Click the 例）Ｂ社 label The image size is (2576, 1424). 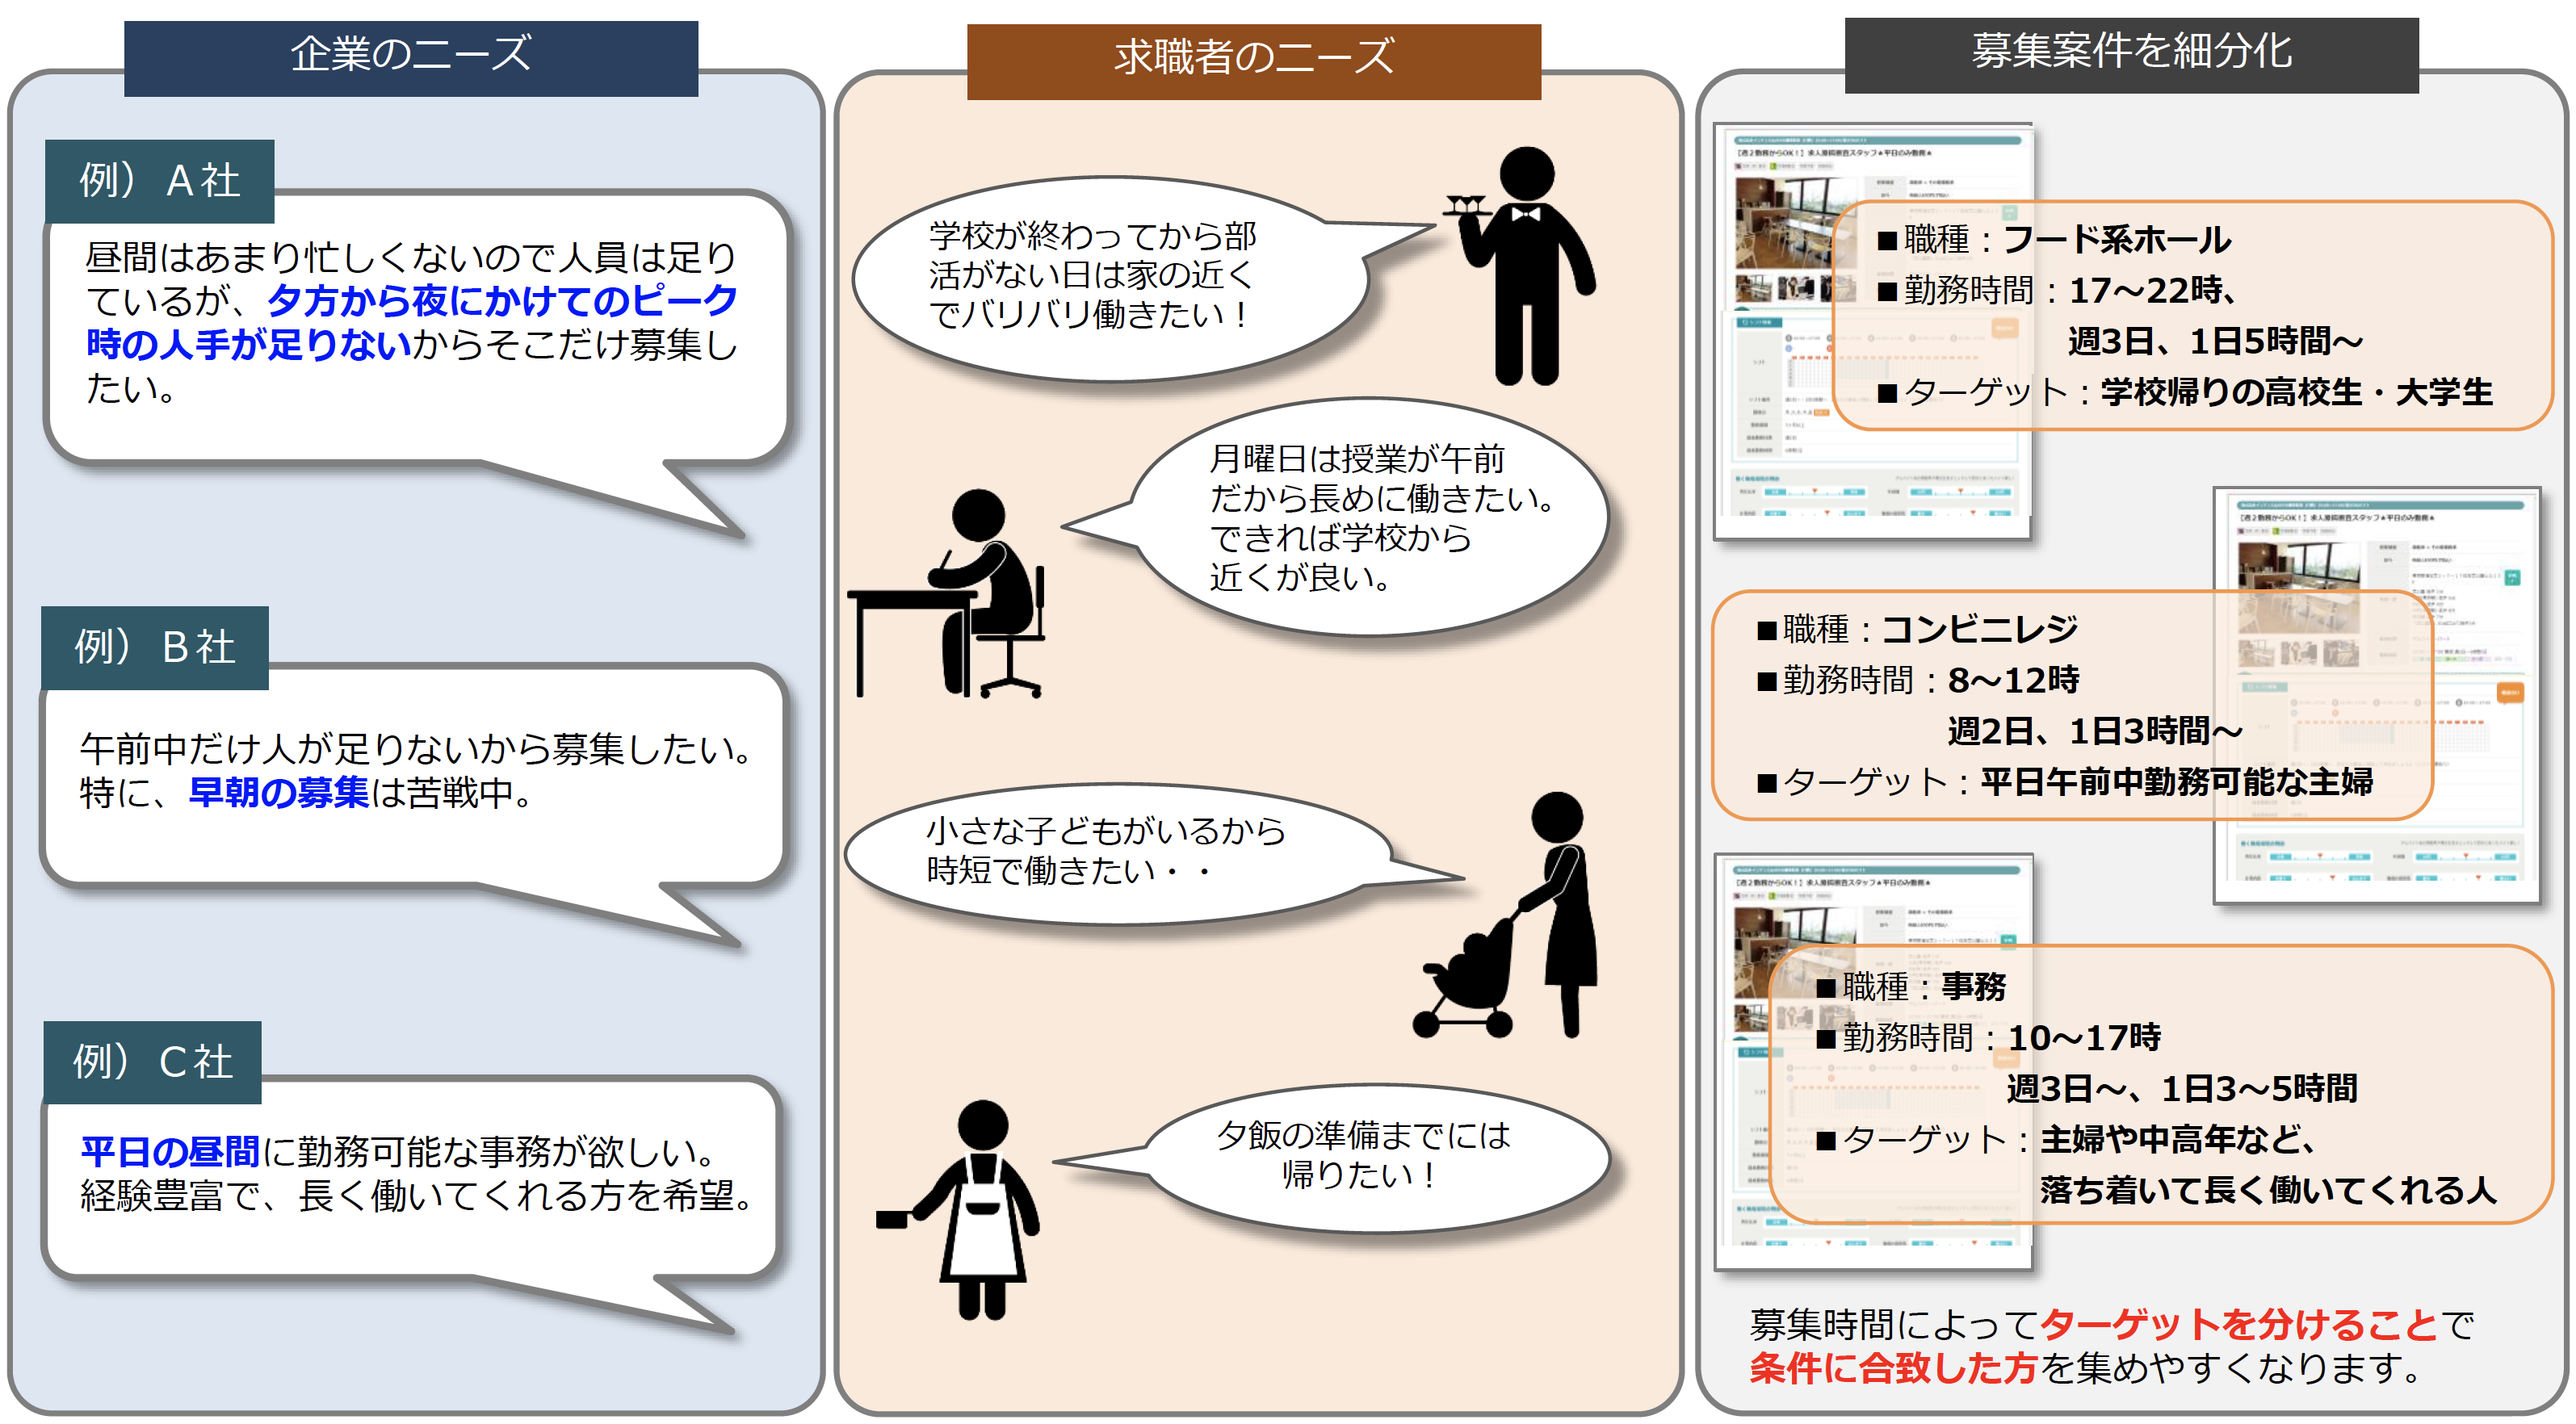(x=155, y=647)
